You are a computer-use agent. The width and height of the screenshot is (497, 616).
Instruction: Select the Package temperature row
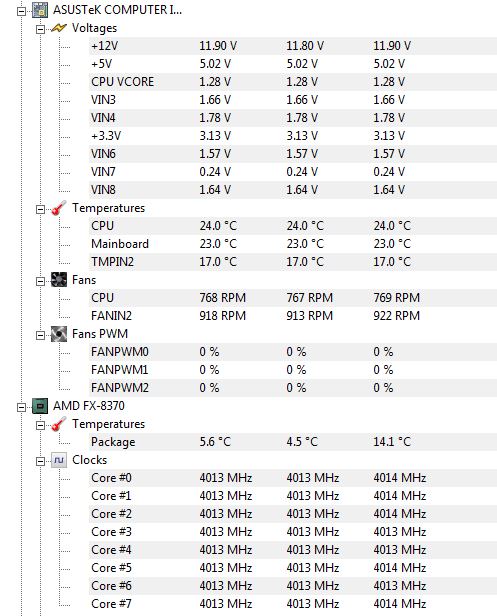pos(293,442)
